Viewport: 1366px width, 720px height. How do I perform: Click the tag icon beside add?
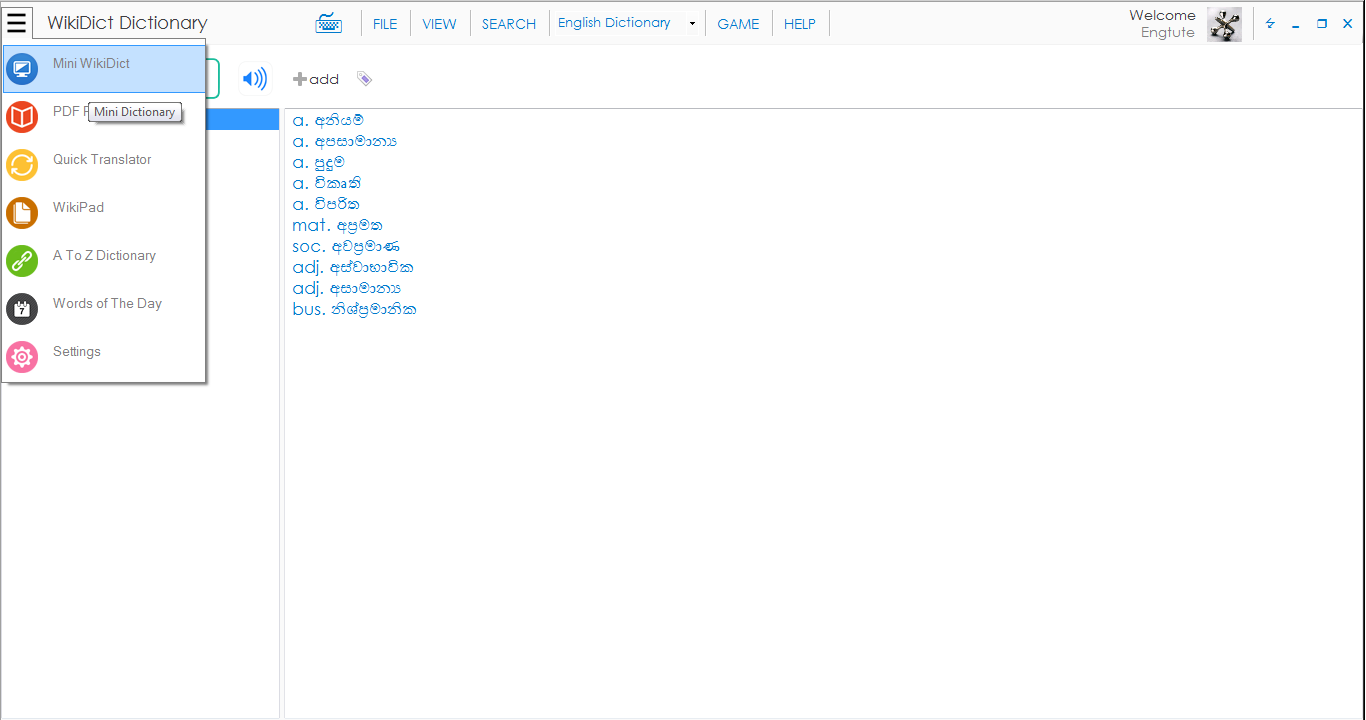pyautogui.click(x=364, y=79)
